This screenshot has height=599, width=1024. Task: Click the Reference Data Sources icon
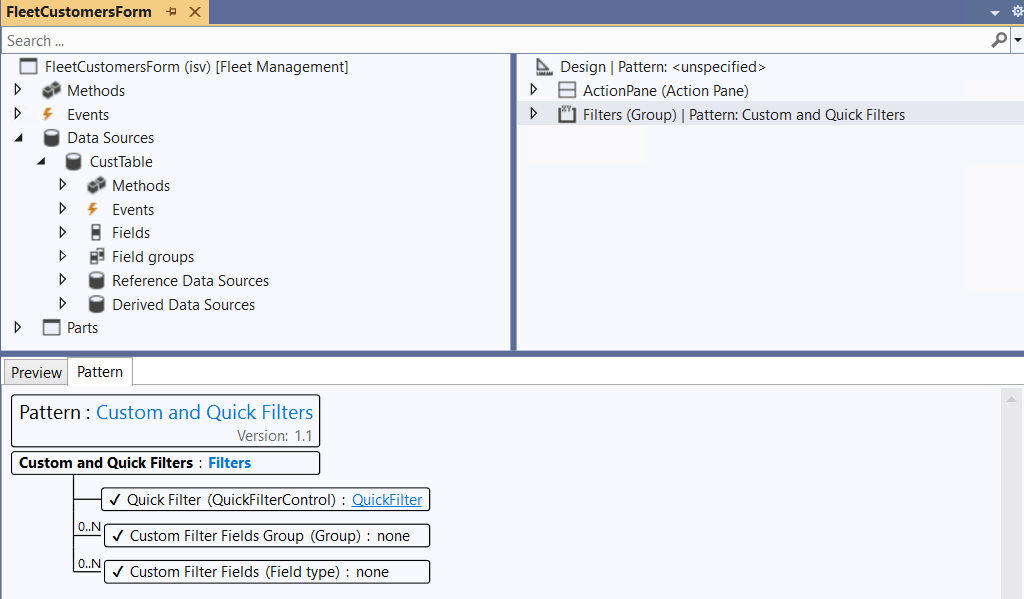(x=96, y=280)
